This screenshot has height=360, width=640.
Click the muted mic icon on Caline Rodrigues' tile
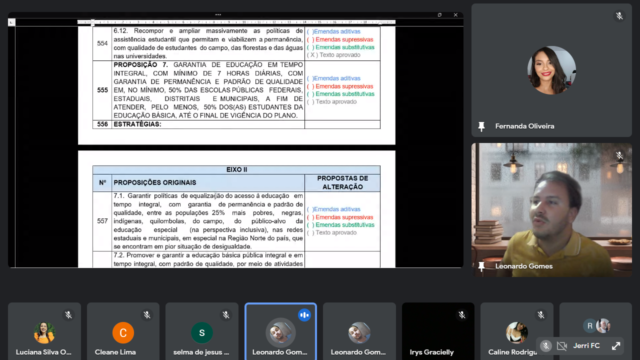tap(541, 315)
